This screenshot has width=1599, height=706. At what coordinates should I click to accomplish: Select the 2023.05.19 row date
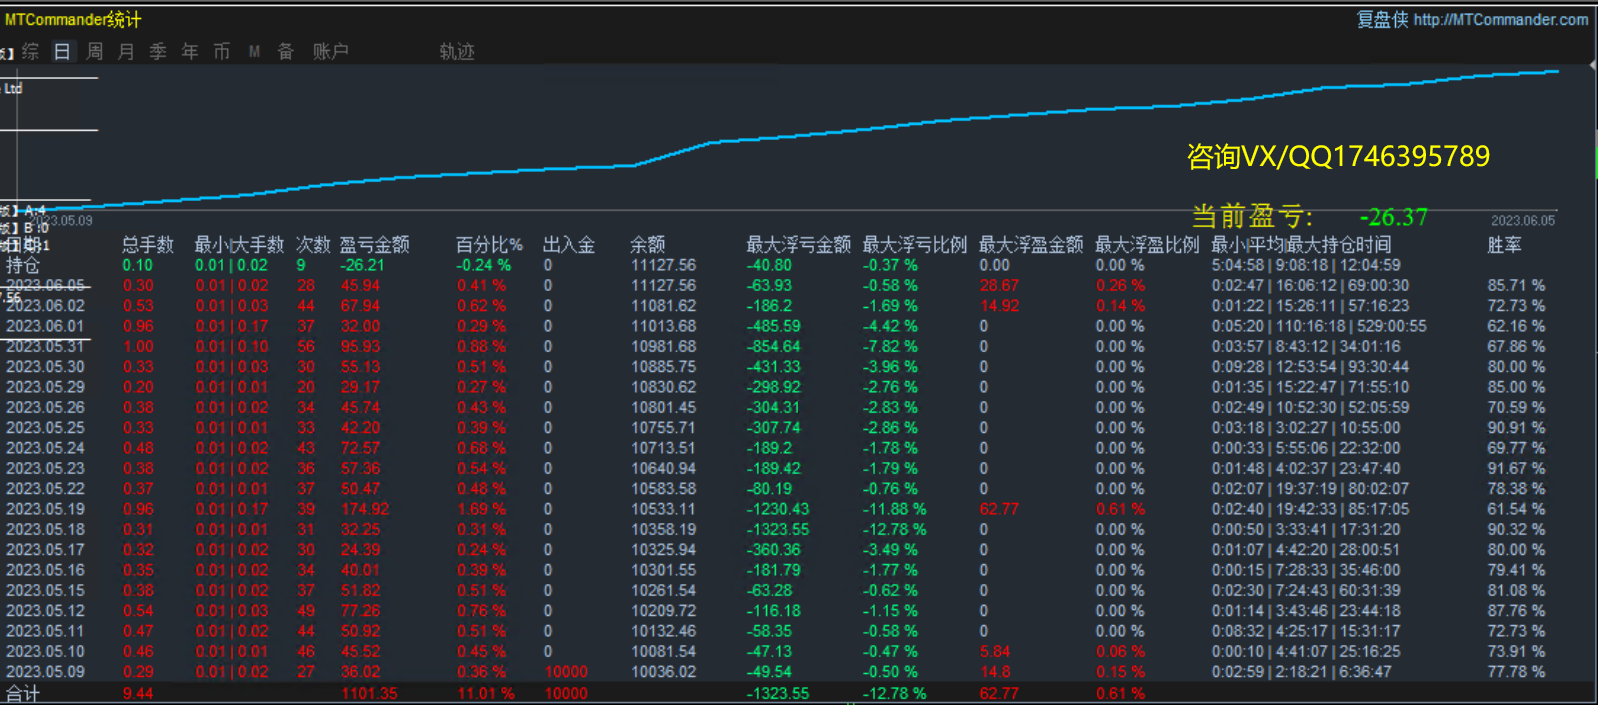pos(45,509)
